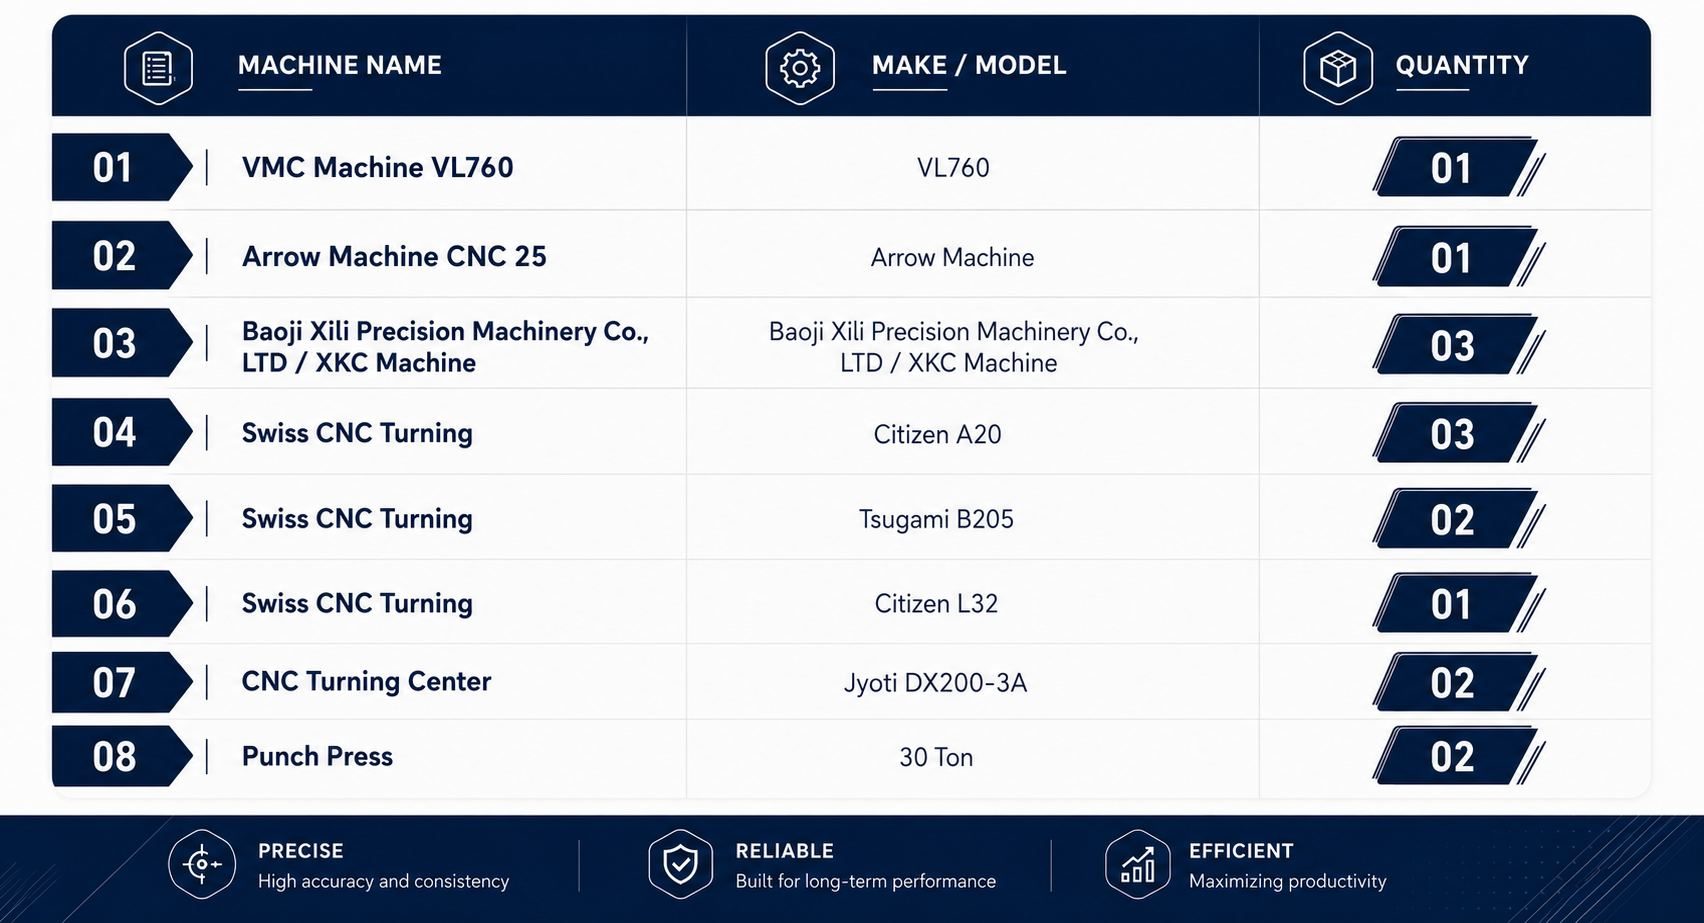Screen dimensions: 1704x923
Task: Click the MAKE / MODEL column header
Action: coord(969,65)
